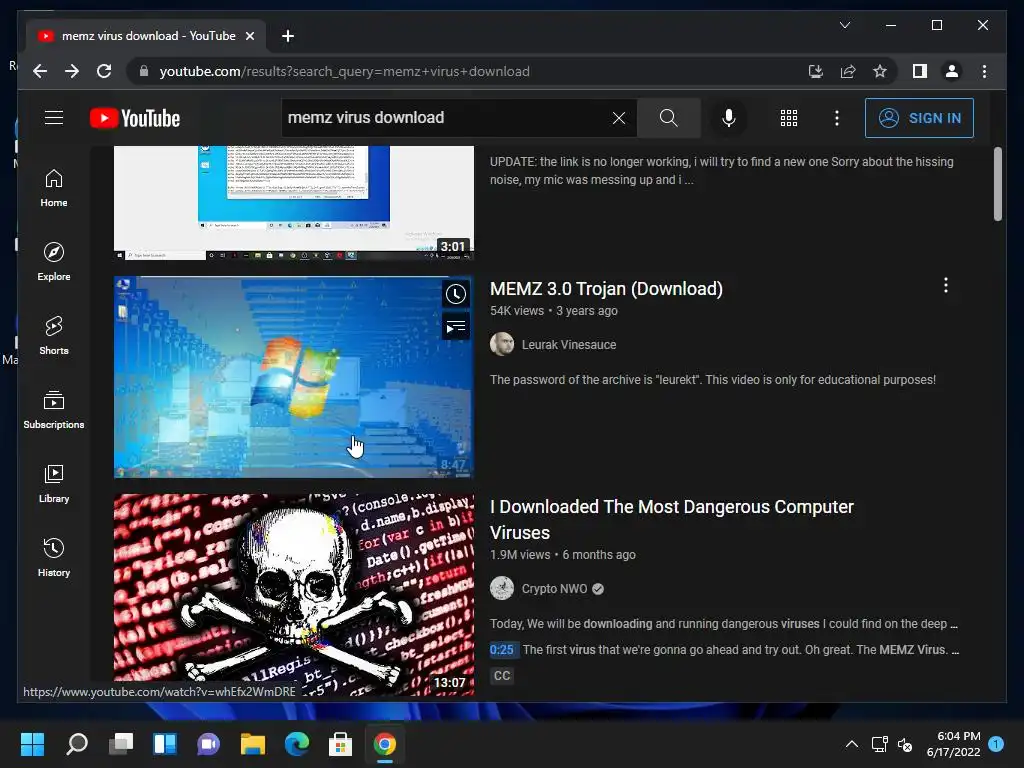The width and height of the screenshot is (1024, 768).
Task: Add MEMZ 3.0 video to Watch later
Action: click(x=456, y=294)
